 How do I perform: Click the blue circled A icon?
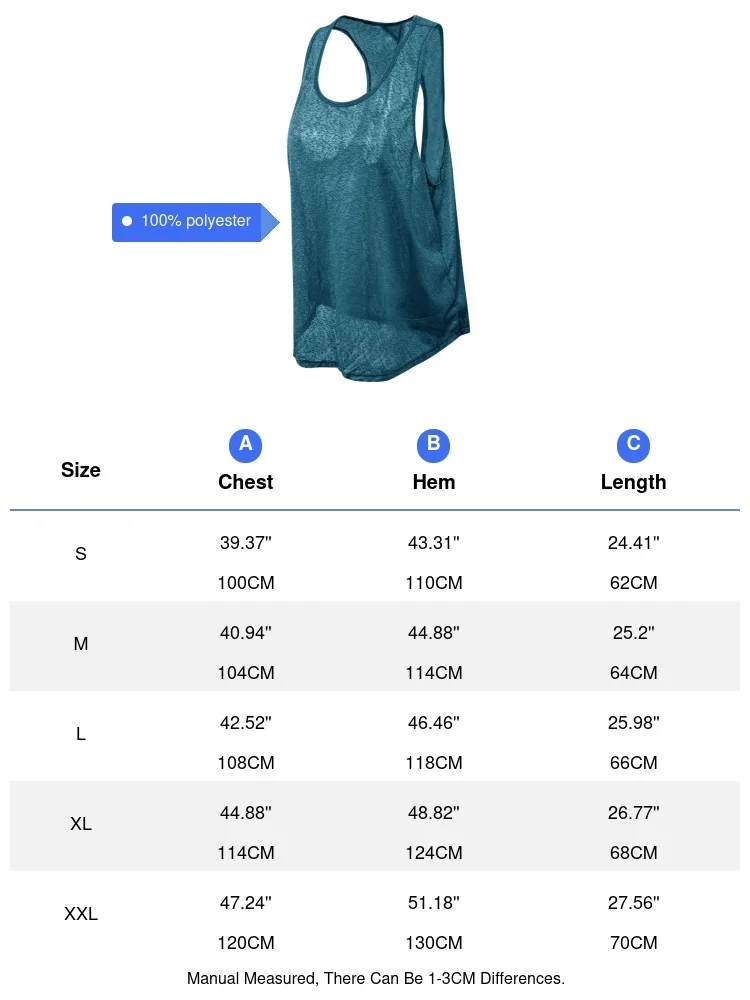click(246, 445)
